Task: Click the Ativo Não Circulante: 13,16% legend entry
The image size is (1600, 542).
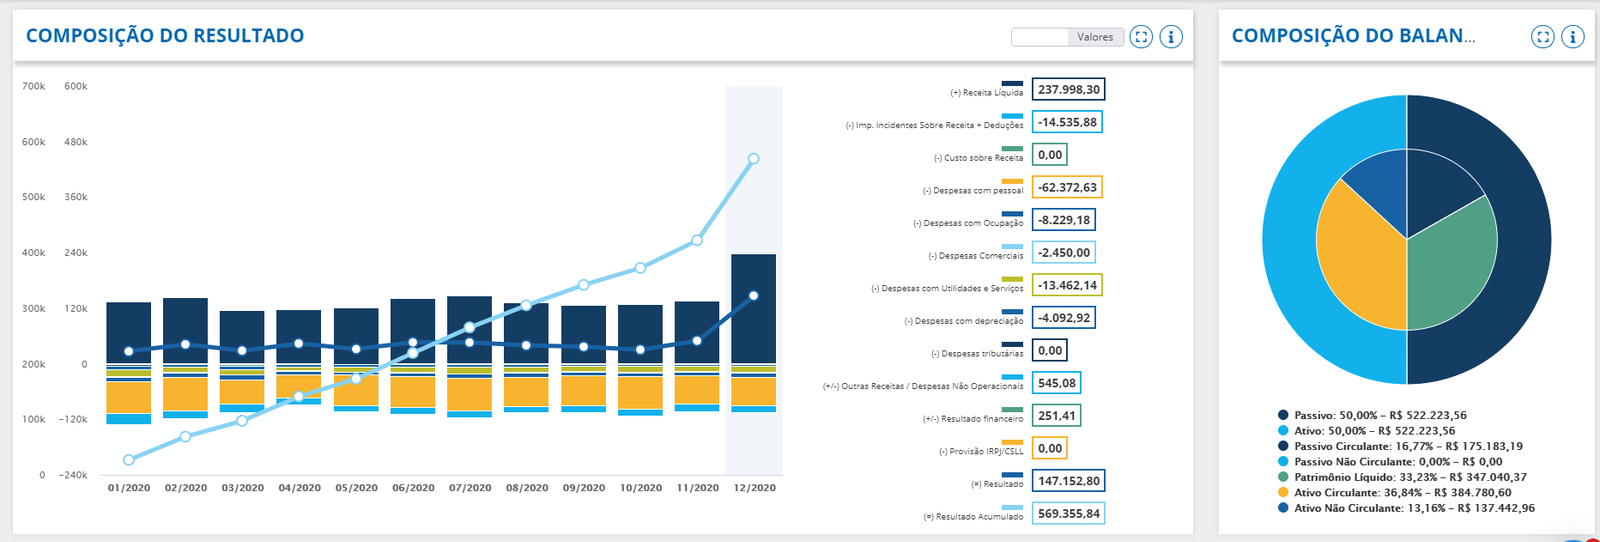Action: (1406, 508)
